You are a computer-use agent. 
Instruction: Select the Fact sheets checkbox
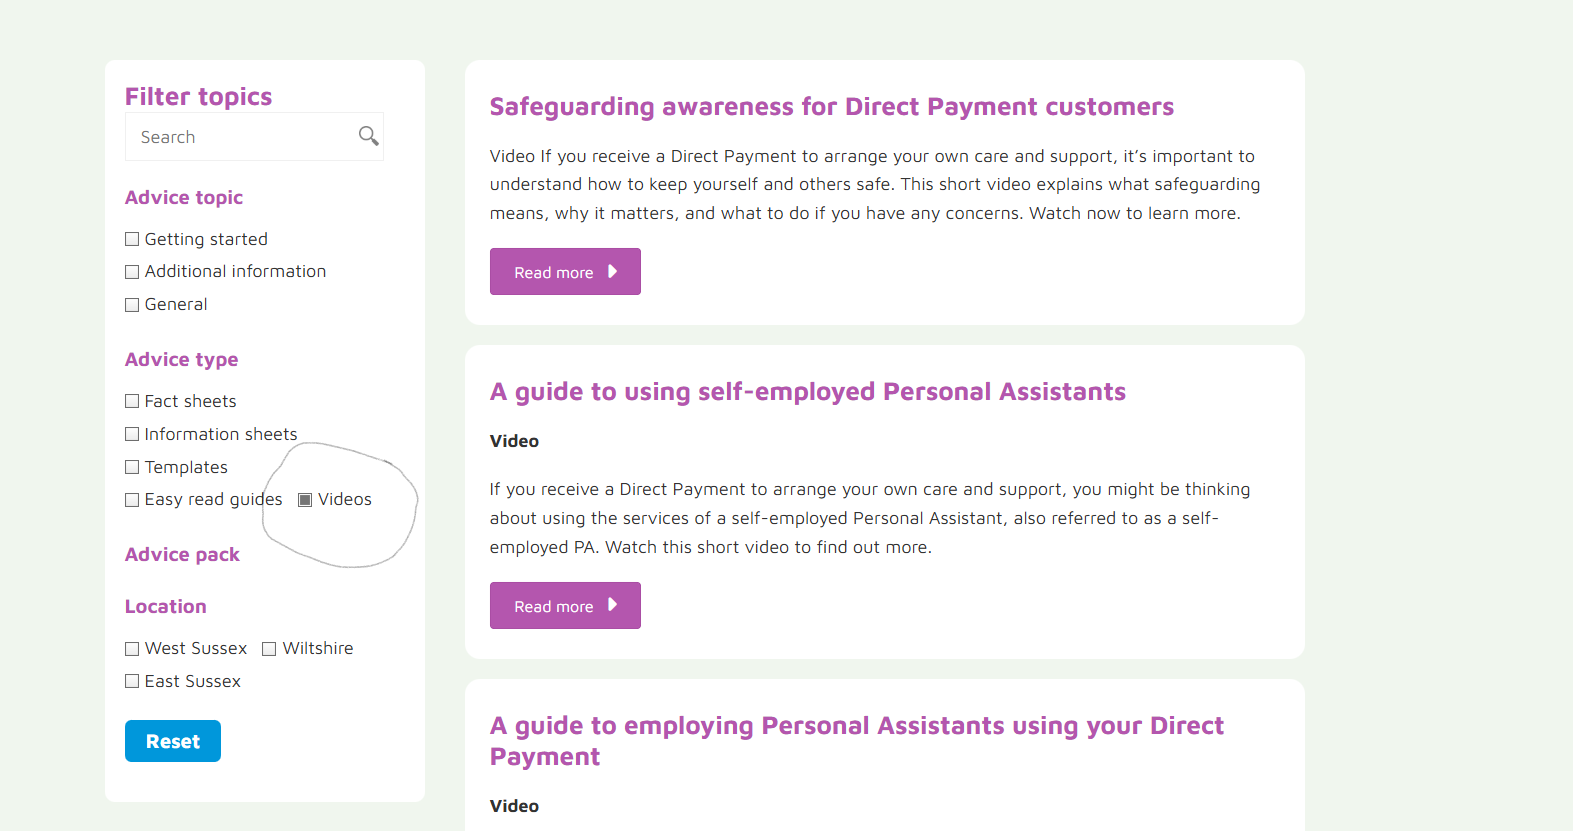[132, 401]
